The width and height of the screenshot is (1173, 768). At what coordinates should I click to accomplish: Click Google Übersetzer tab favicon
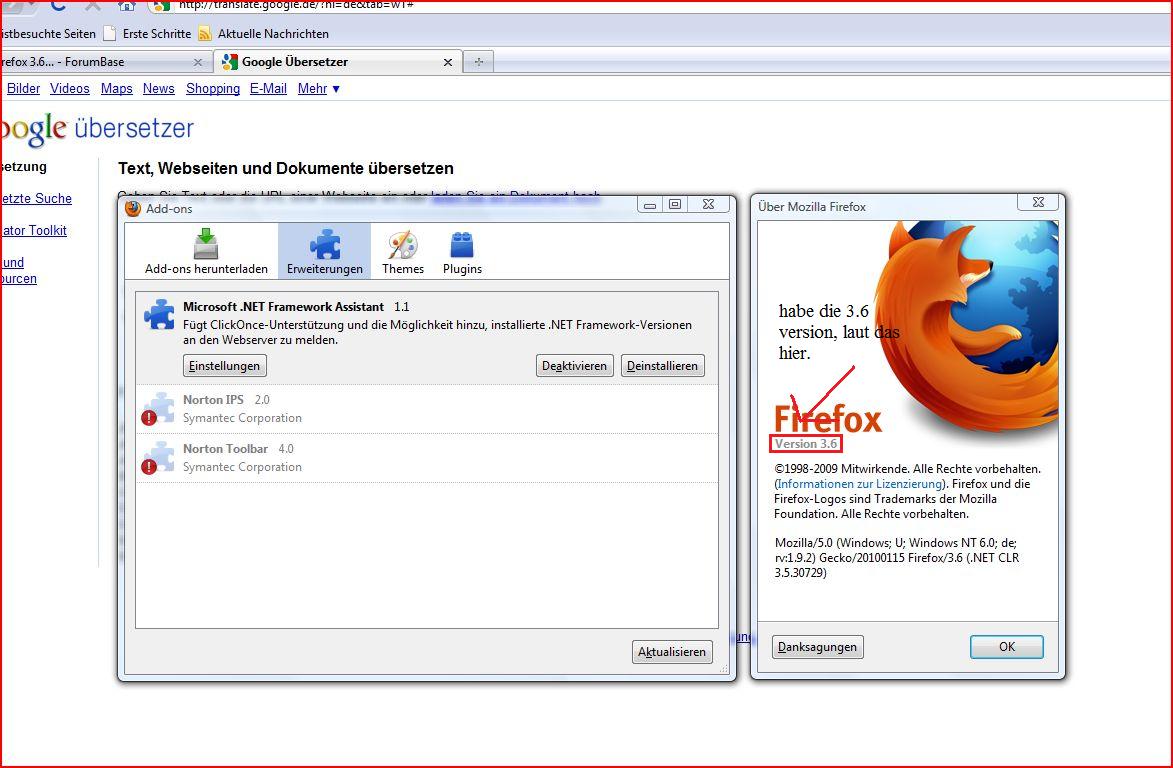[x=230, y=61]
